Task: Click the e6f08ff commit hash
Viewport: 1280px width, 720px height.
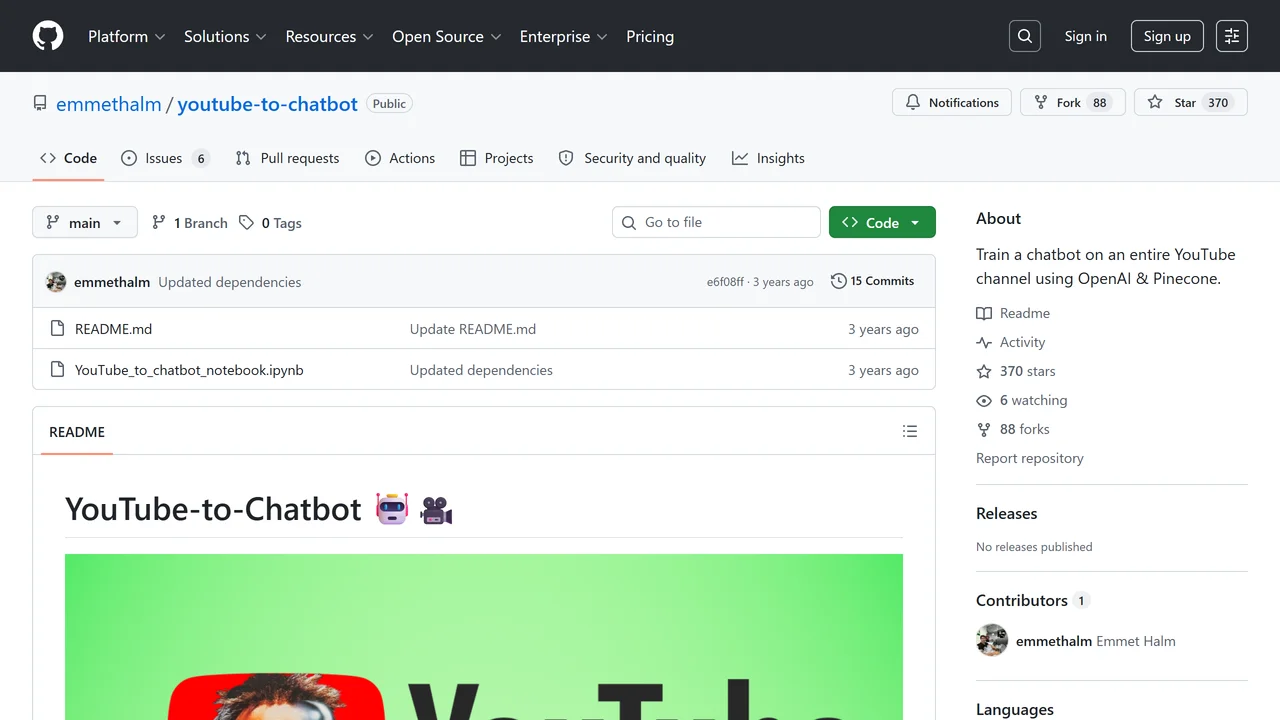Action: 725,282
